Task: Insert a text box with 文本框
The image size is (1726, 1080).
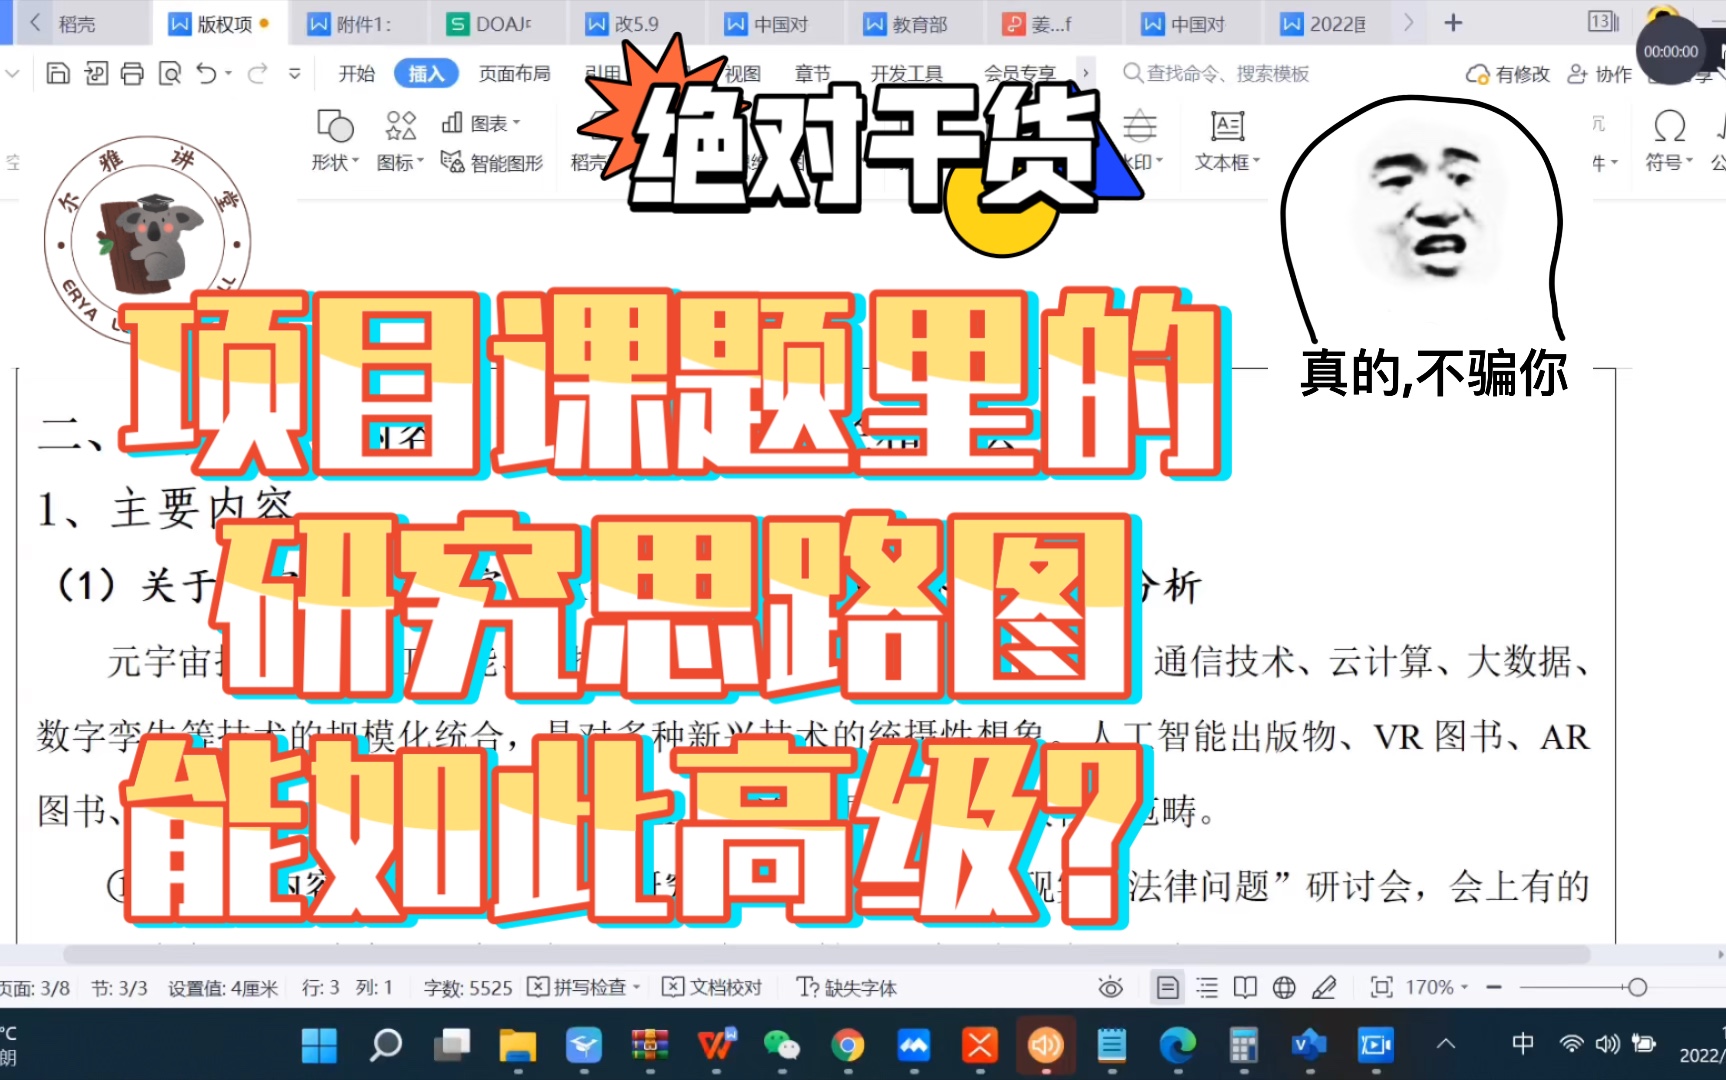Action: coord(1227,141)
